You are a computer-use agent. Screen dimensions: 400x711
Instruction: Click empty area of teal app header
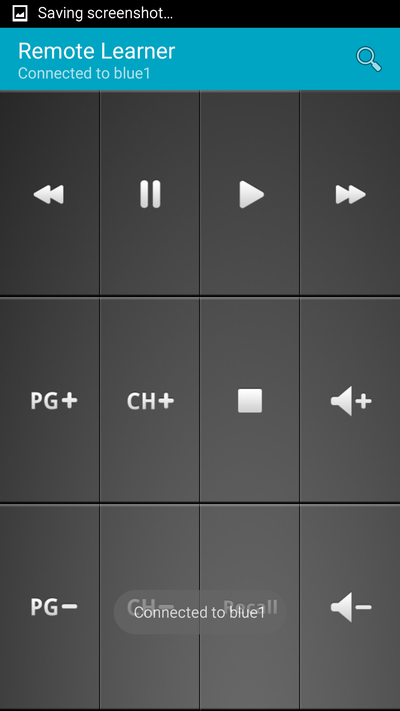pos(263,59)
